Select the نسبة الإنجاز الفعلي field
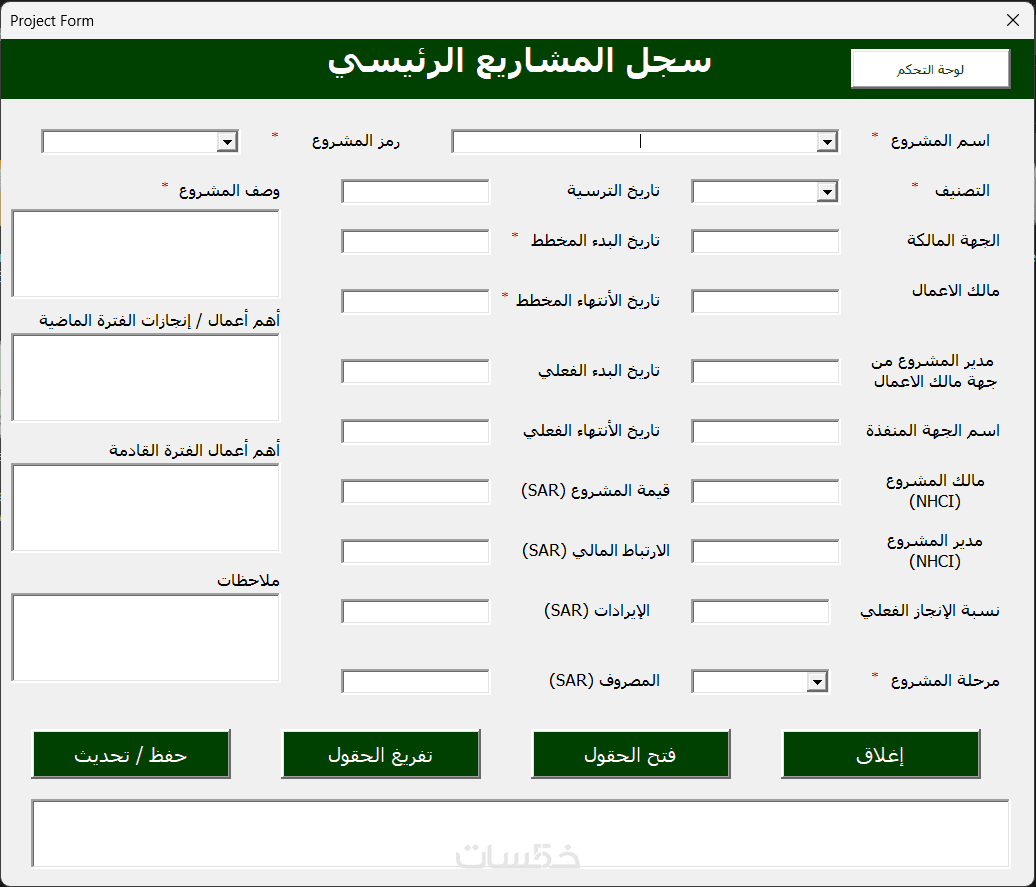This screenshot has width=1036, height=887. tap(760, 611)
